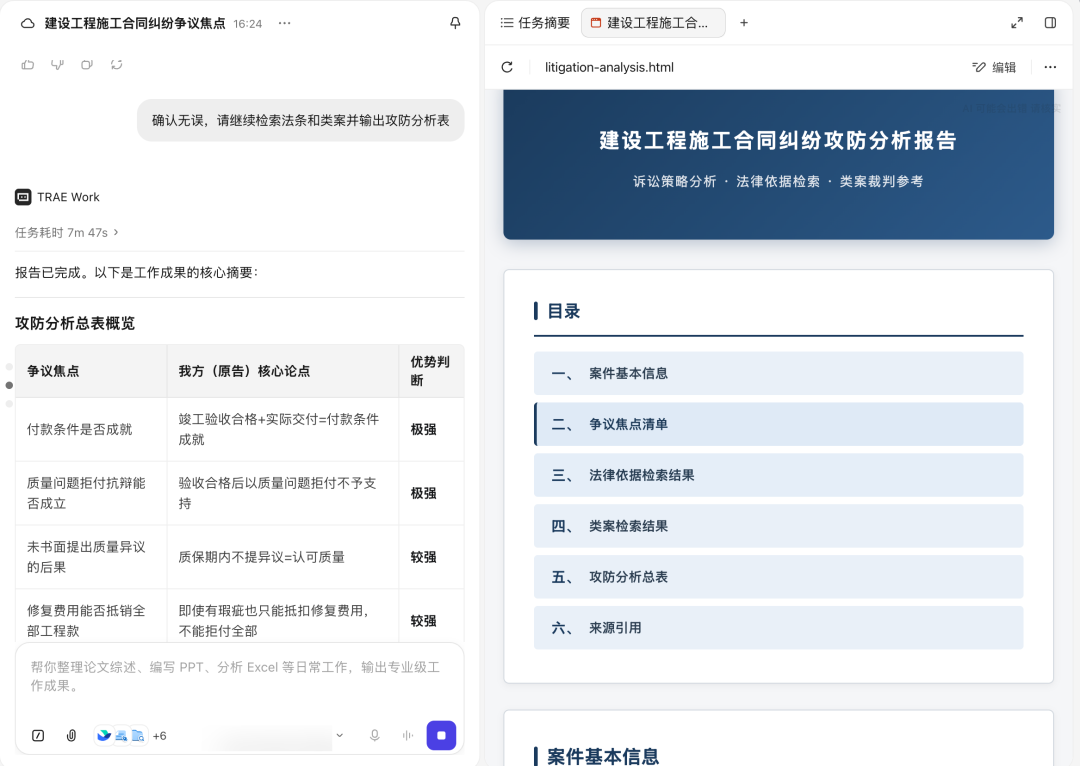Viewport: 1080px width, 766px height.
Task: Click the blue bird tool icon in input bar
Action: click(104, 736)
